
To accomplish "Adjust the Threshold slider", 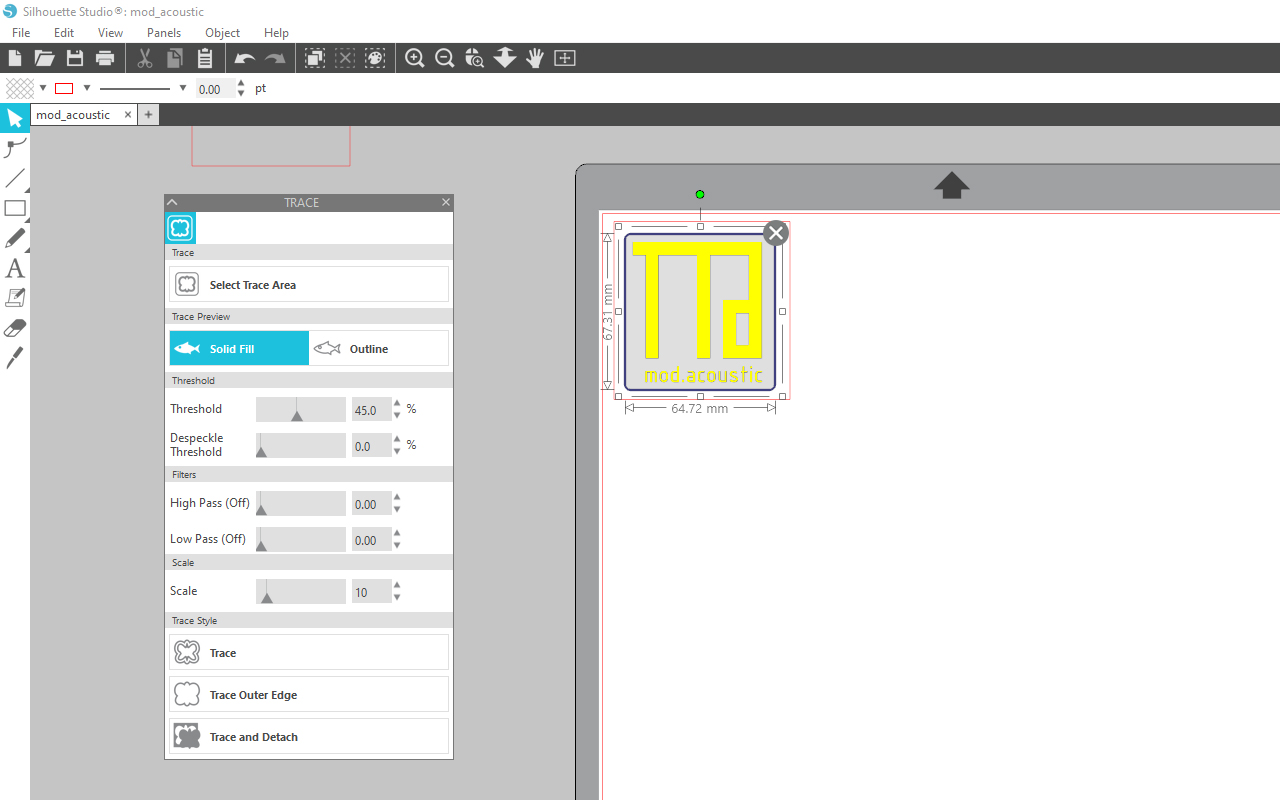I will 301,409.
